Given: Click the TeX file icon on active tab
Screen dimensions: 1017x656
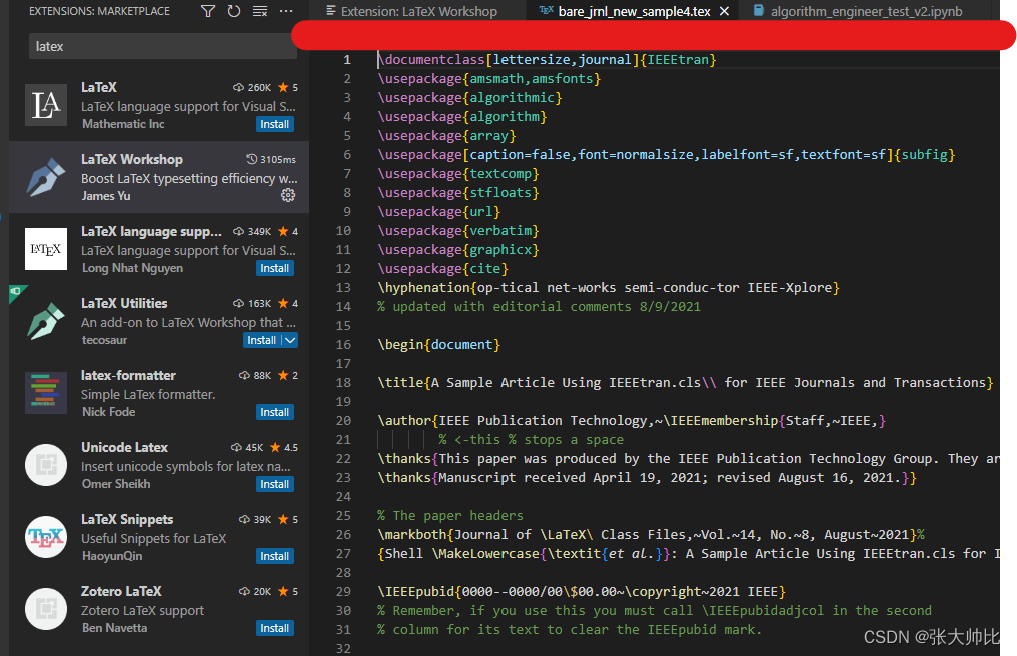Looking at the screenshot, I should click(x=547, y=10).
